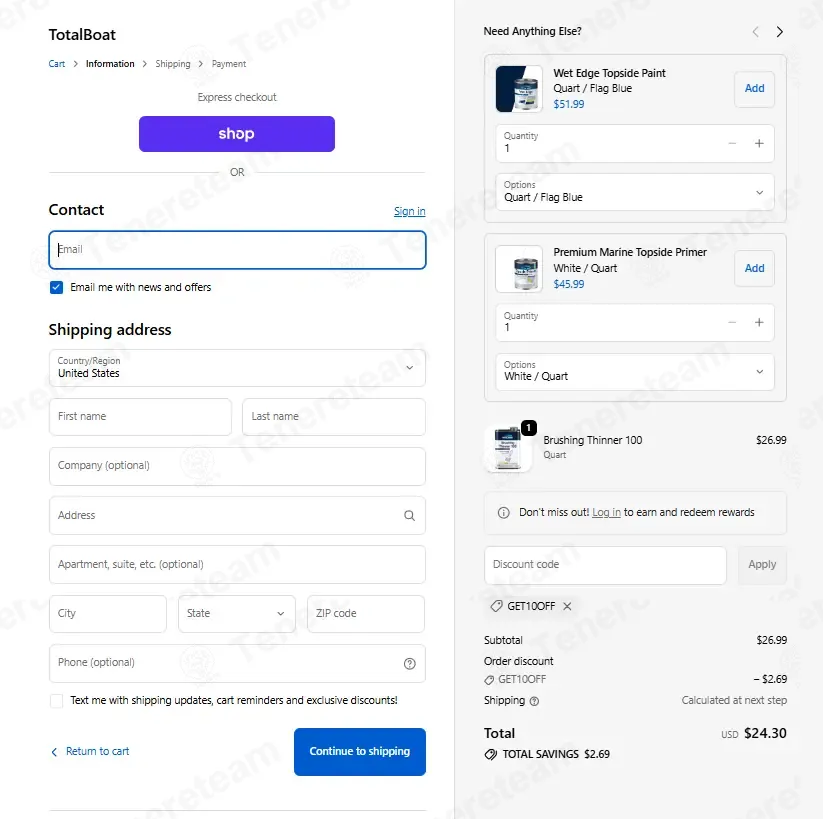Click the $24.30 total amount
The image size is (823, 819).
pyautogui.click(x=765, y=733)
